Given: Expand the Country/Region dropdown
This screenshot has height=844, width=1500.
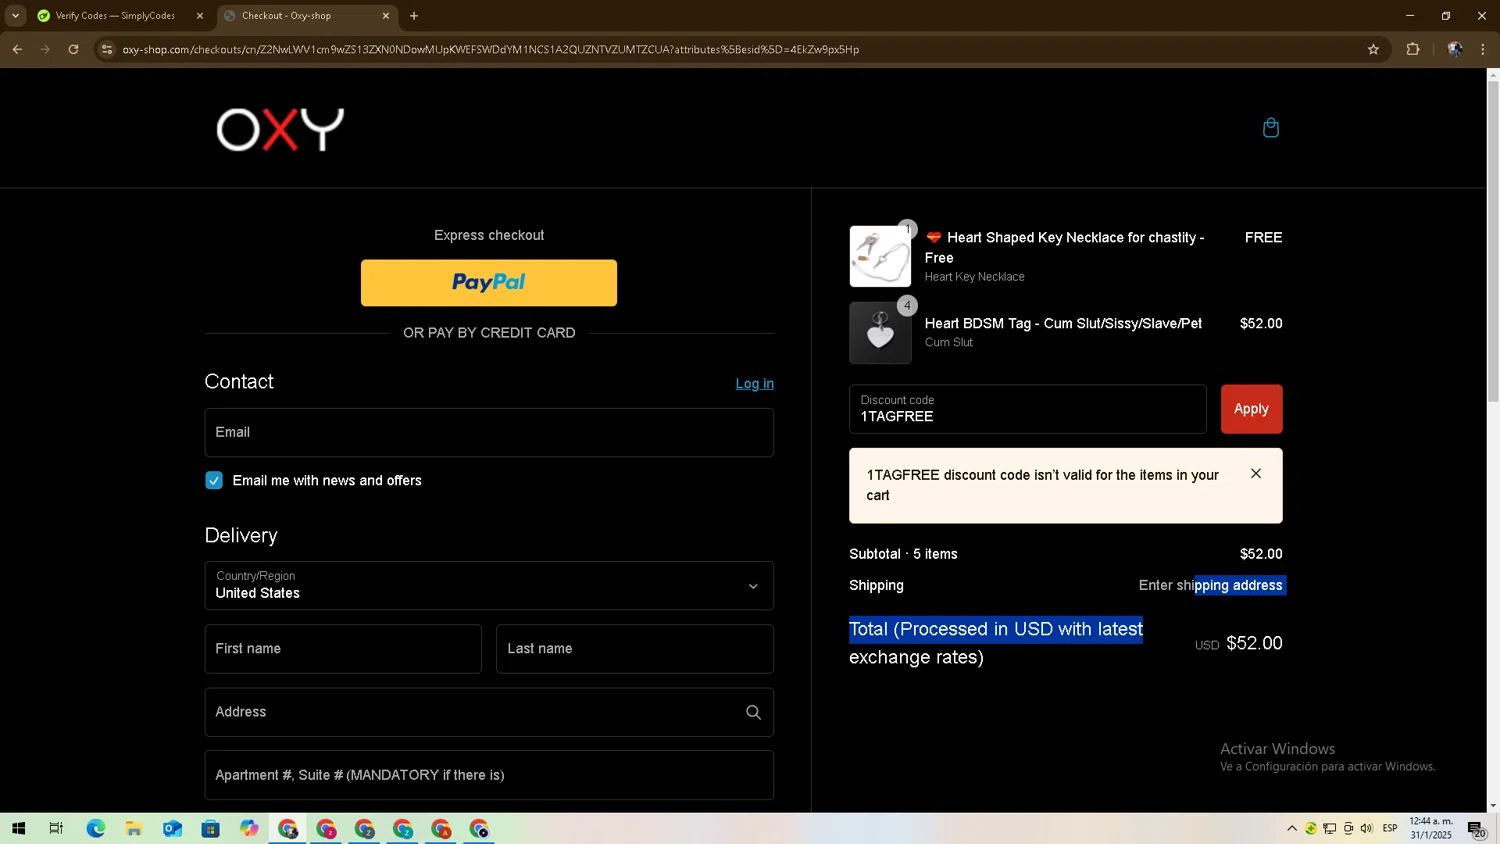Looking at the screenshot, I should coord(489,586).
